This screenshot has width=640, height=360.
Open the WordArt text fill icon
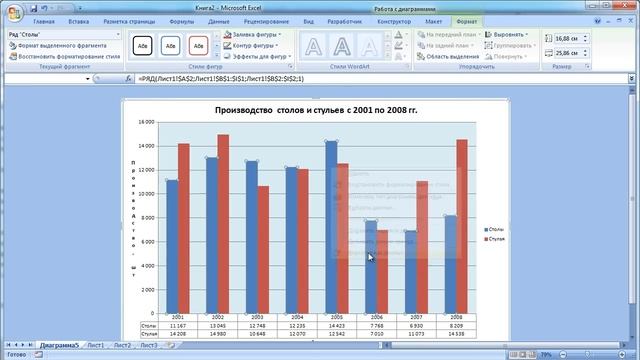[x=398, y=35]
